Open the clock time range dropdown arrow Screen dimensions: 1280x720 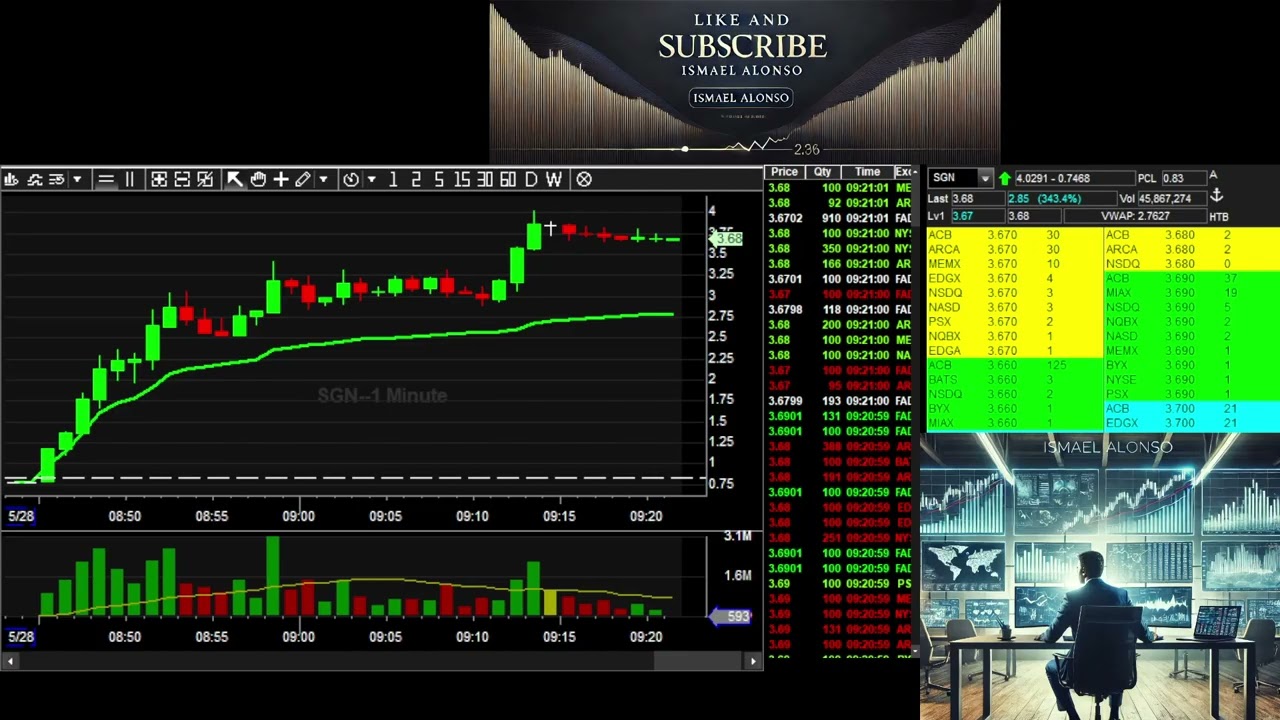pyautogui.click(x=371, y=179)
